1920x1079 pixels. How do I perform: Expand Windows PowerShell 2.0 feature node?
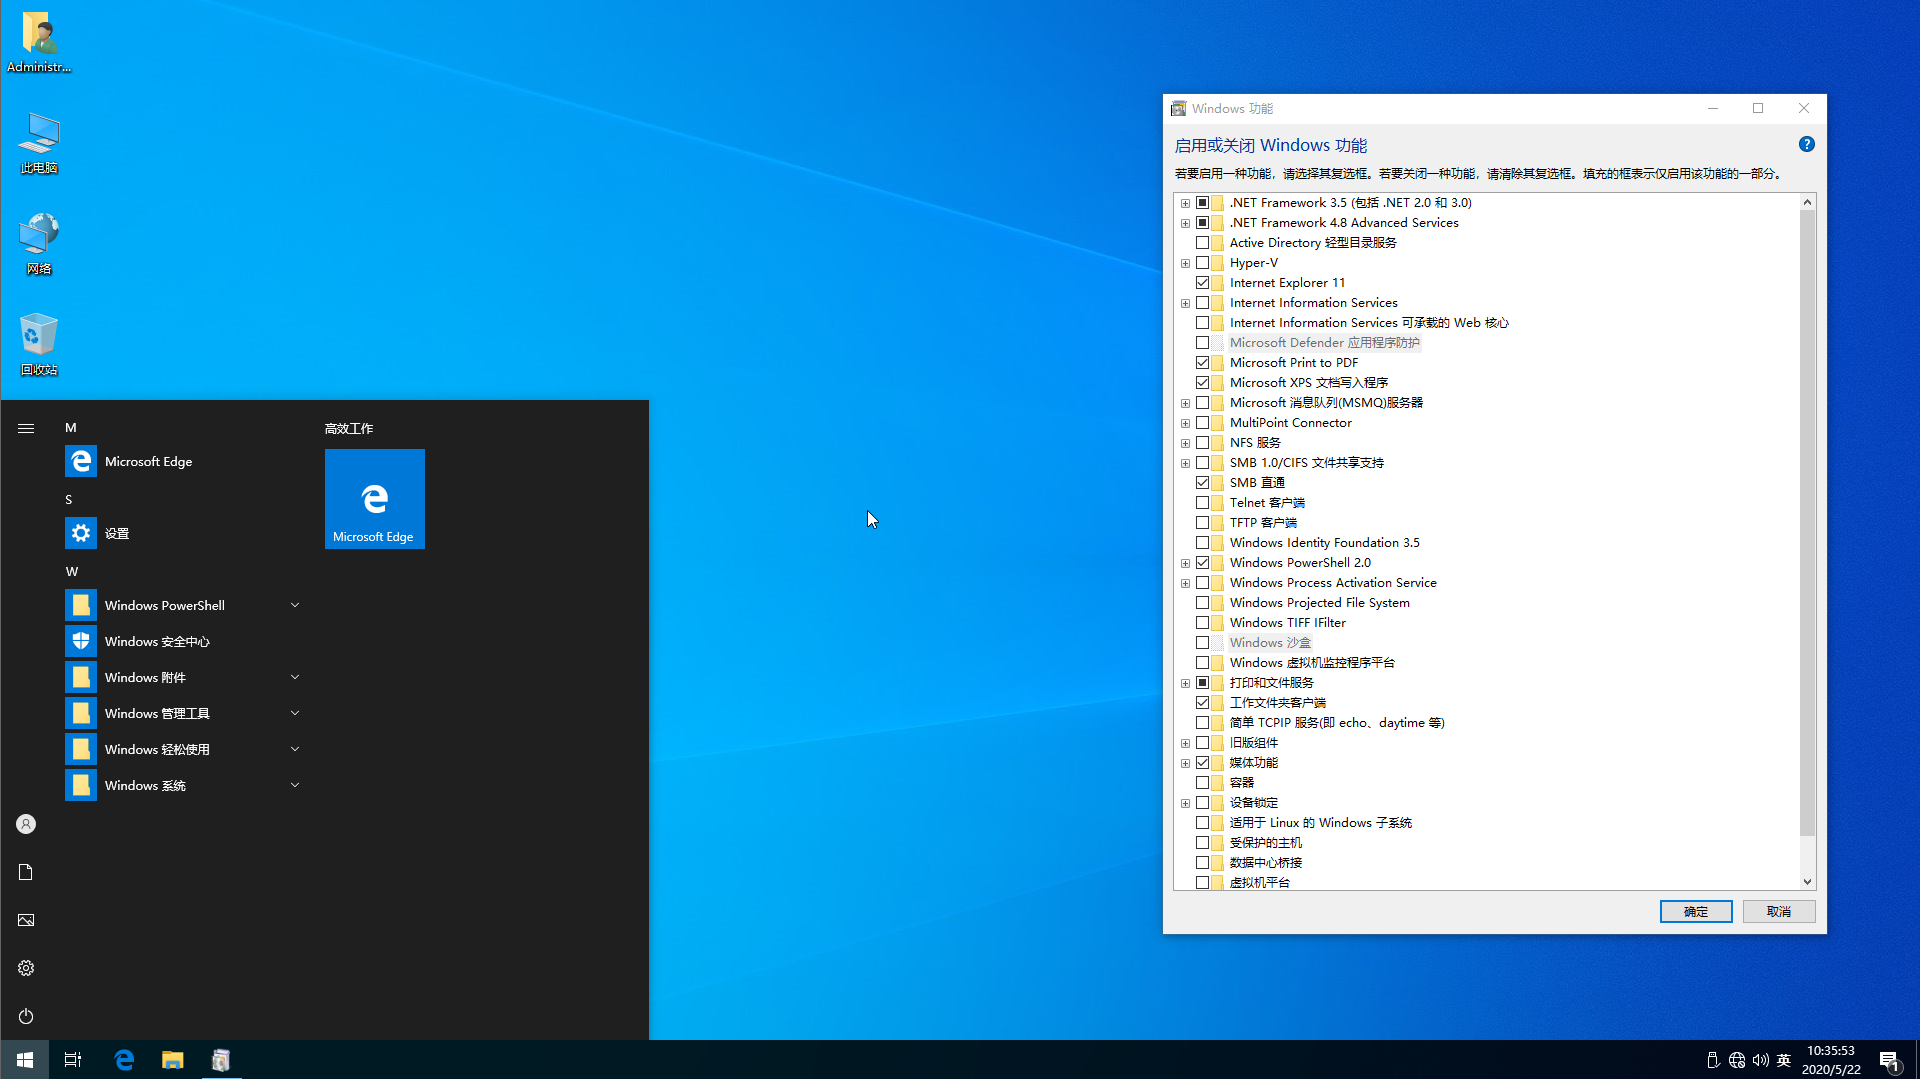pyautogui.click(x=1186, y=563)
